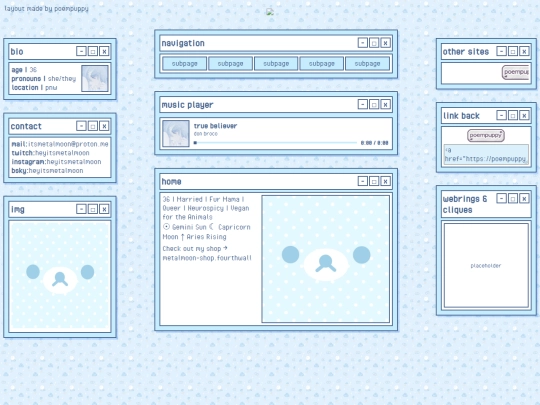Screen dimensions: 540x405
Task: Click the pronouns line in bio
Action: point(44,79)
